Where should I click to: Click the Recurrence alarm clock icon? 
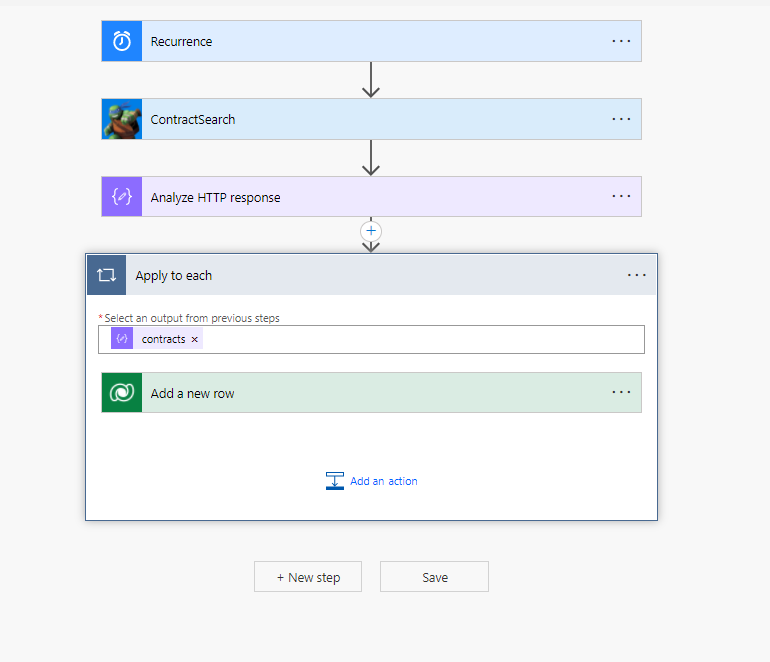[122, 41]
